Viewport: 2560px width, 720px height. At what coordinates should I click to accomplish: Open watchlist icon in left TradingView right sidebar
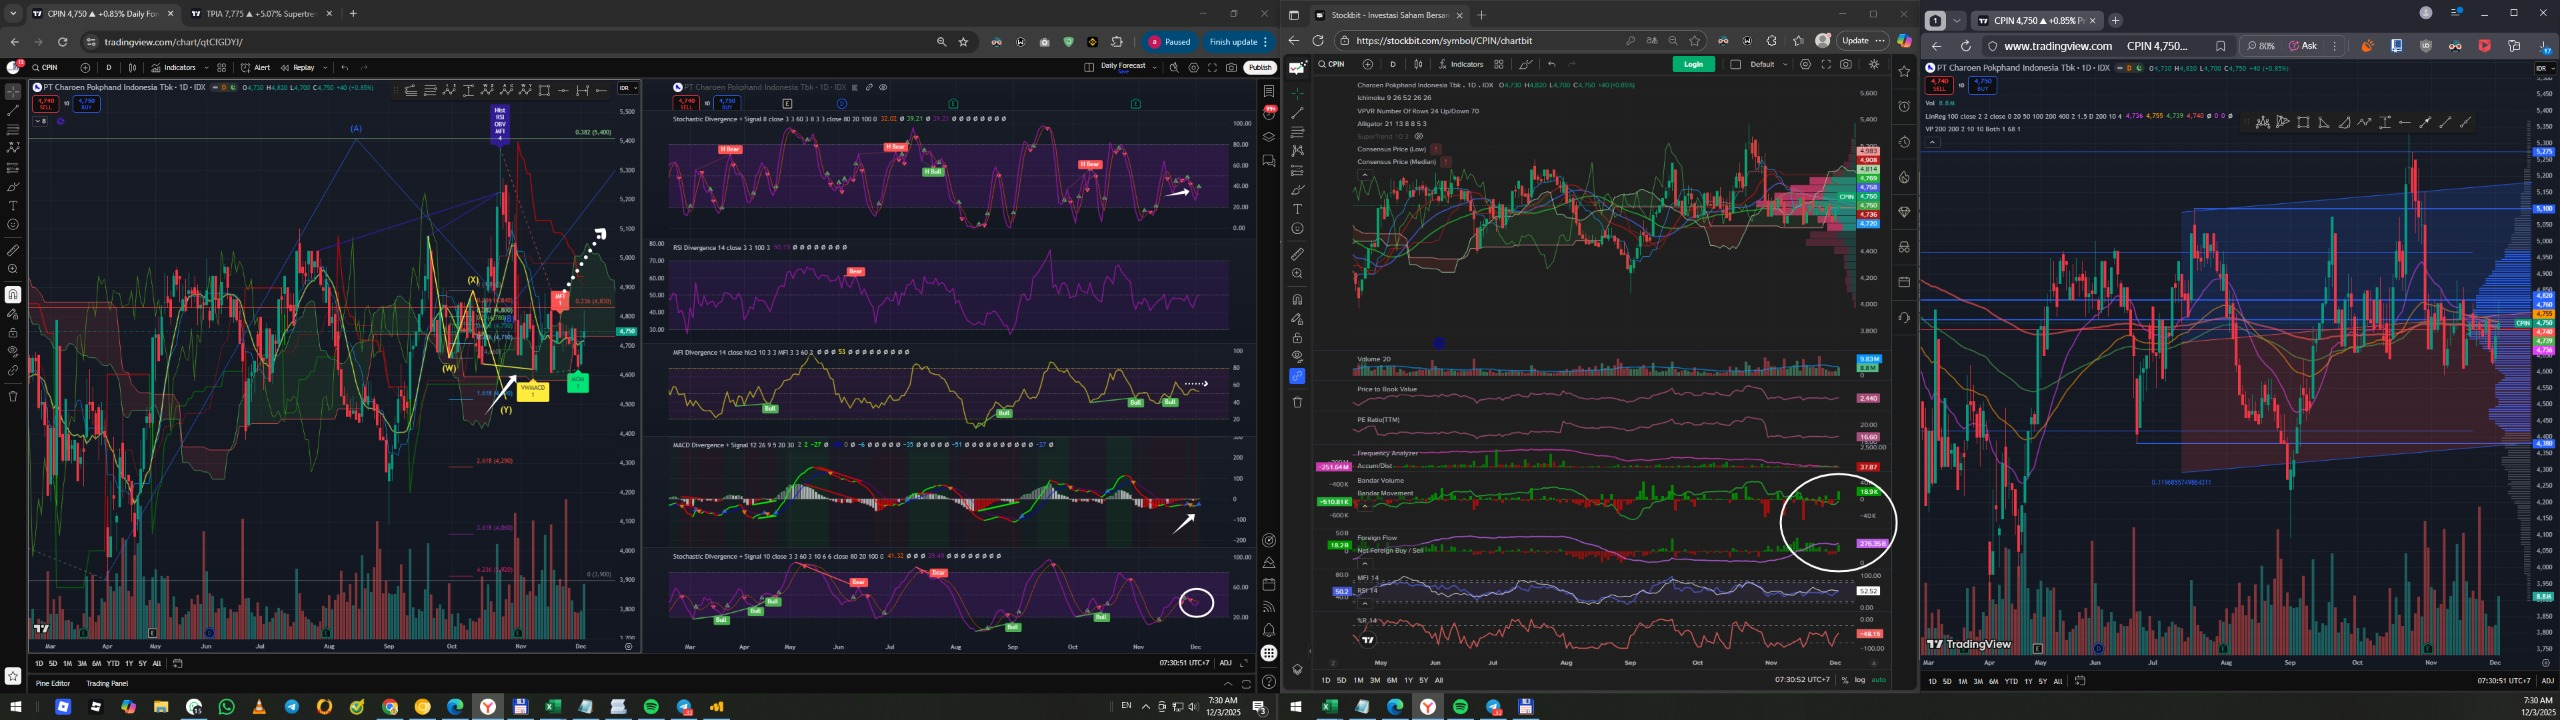[1269, 91]
